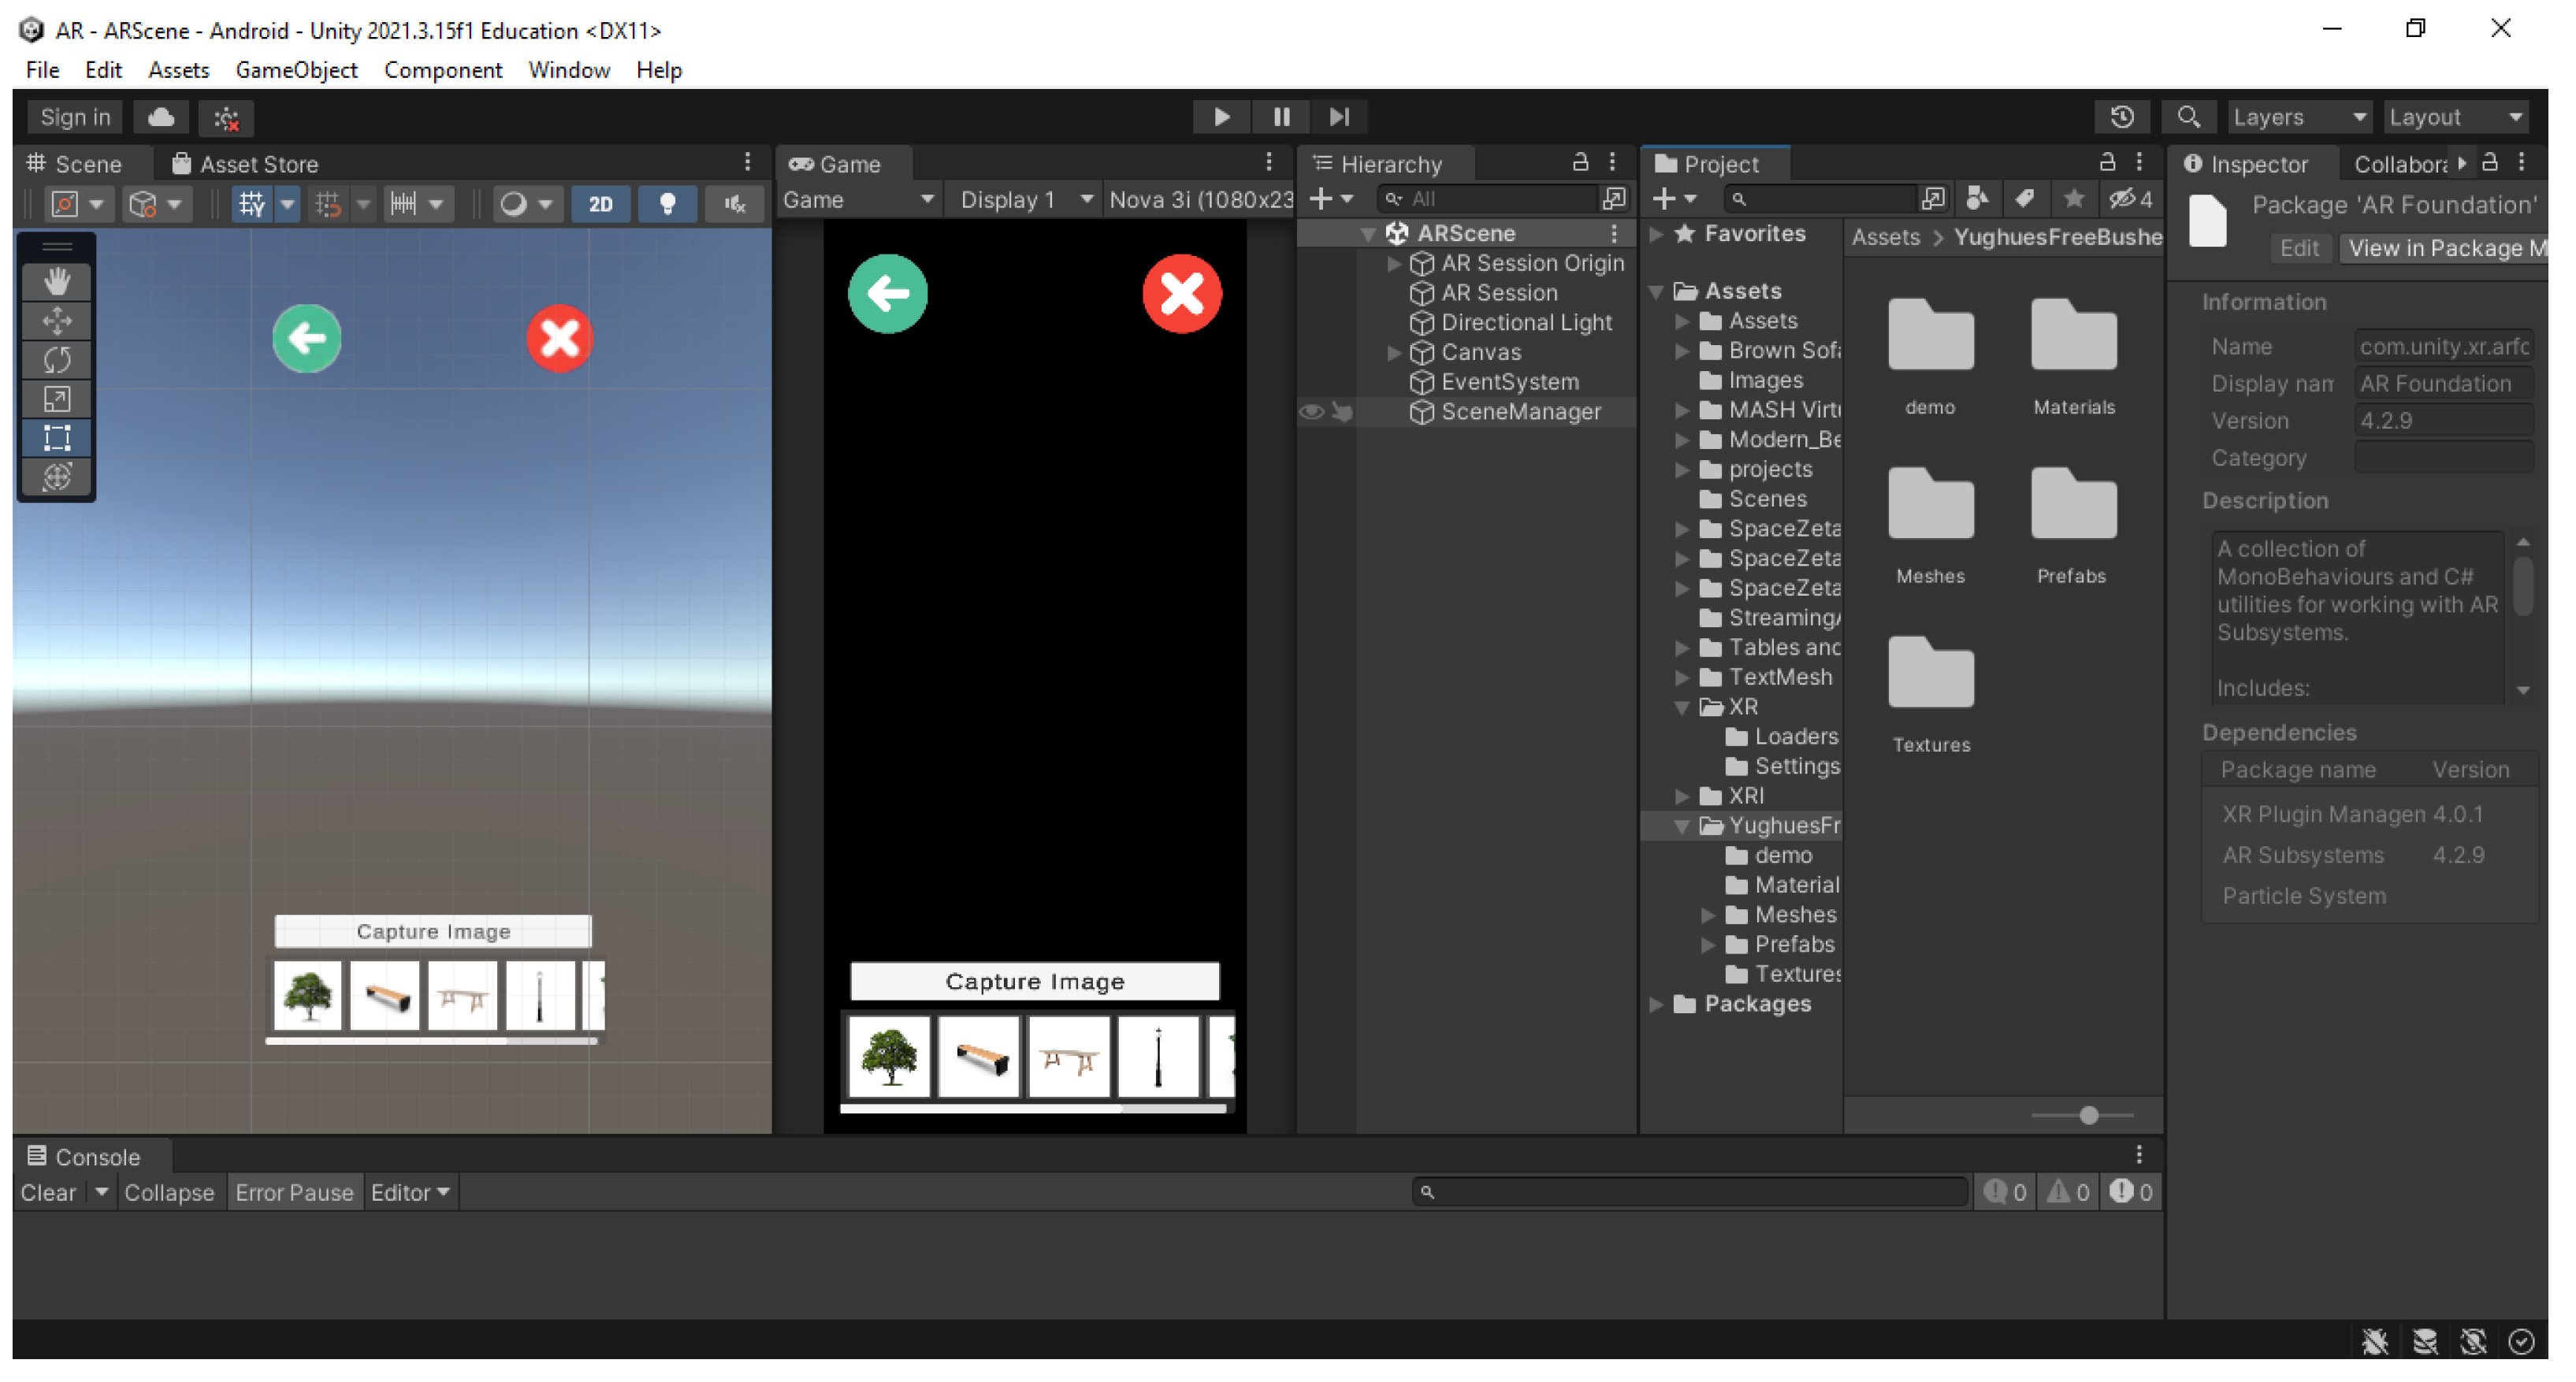The height and width of the screenshot is (1382, 2576).
Task: Click the Sign in button
Action: [x=75, y=117]
